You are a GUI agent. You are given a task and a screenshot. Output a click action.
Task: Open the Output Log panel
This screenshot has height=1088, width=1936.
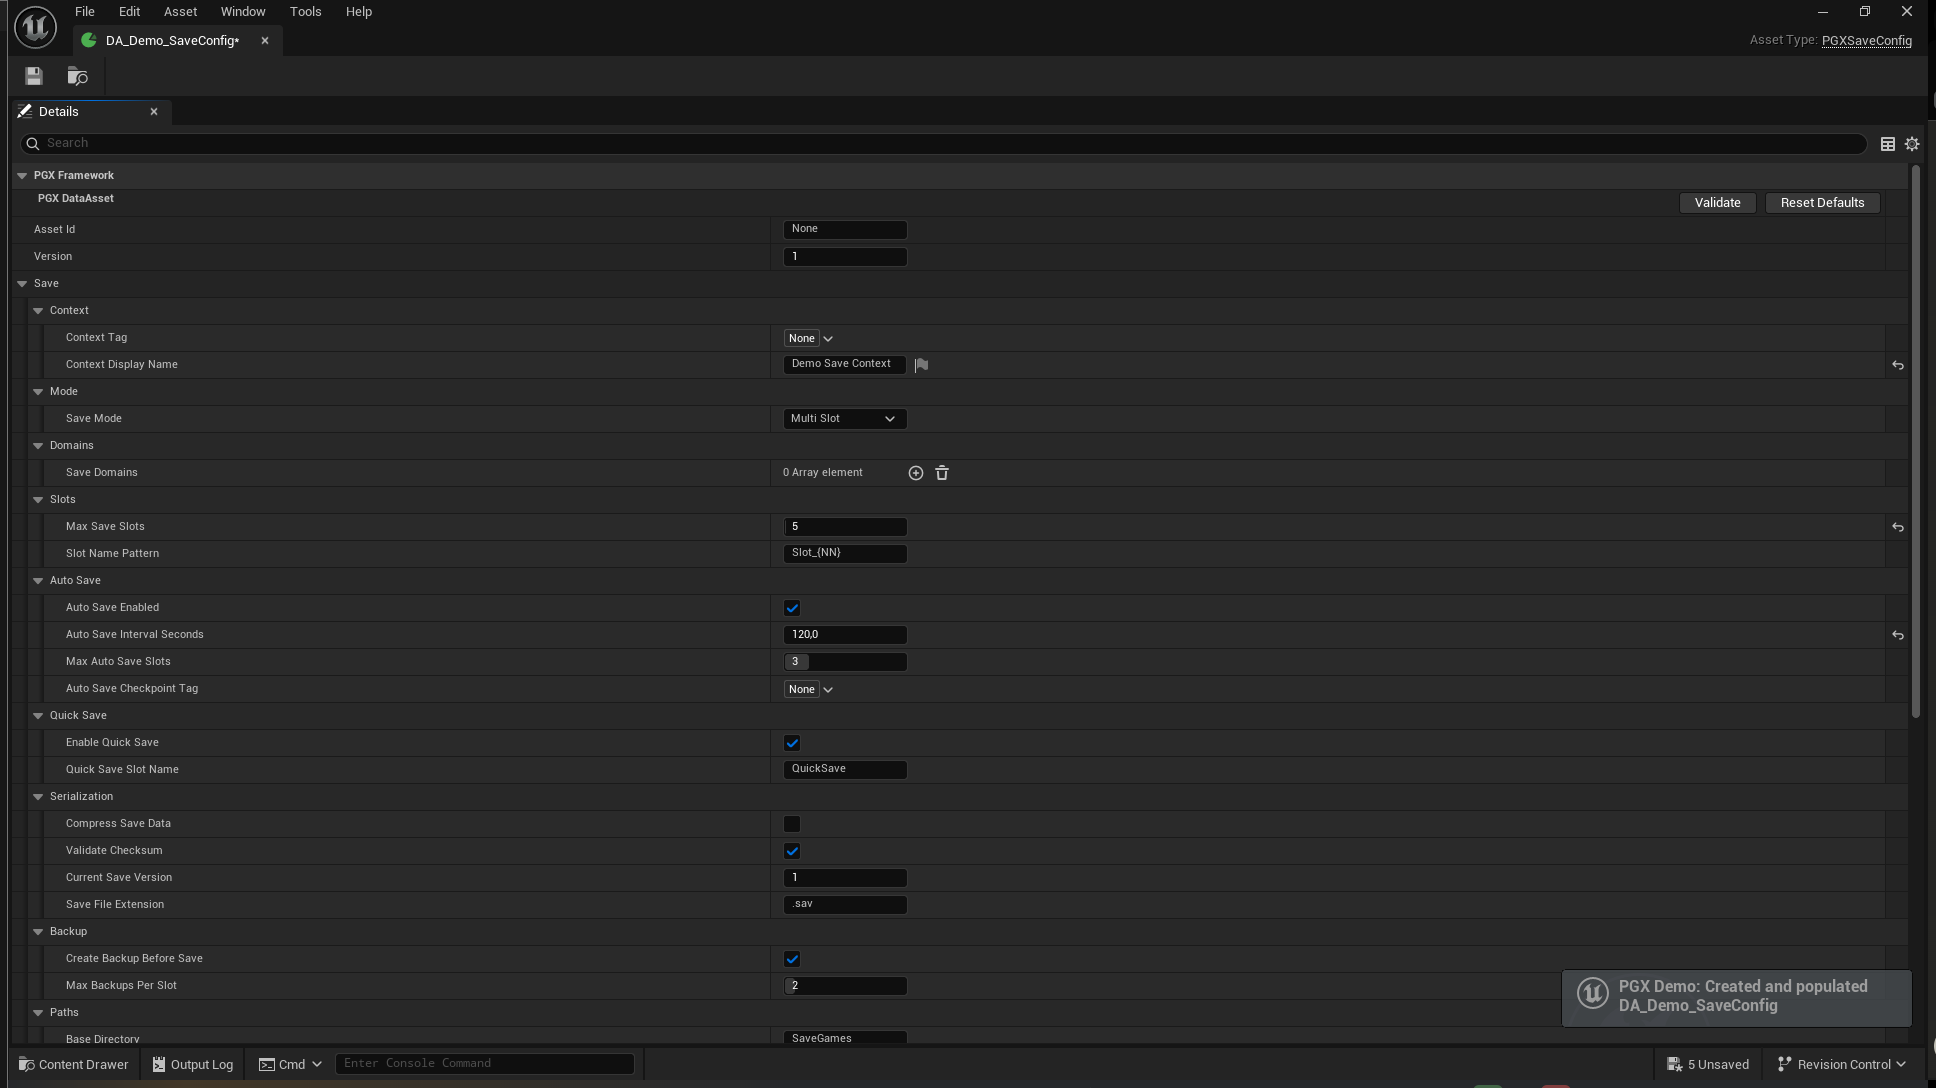[x=192, y=1063]
